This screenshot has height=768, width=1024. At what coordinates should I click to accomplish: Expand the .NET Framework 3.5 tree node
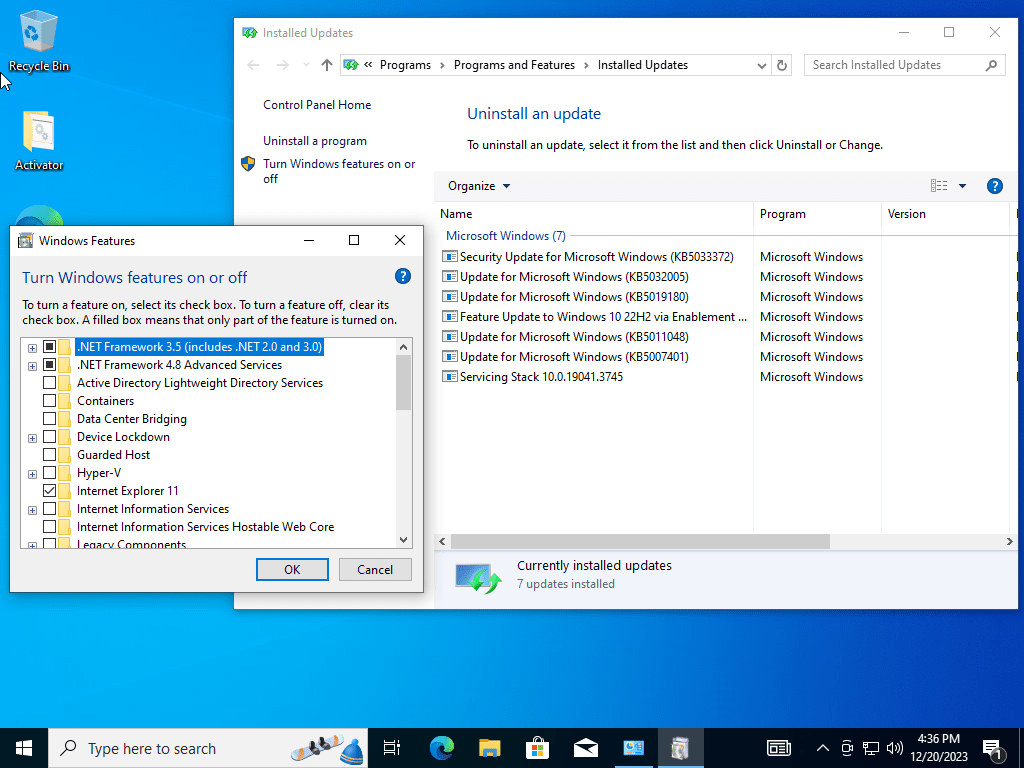[32, 348]
